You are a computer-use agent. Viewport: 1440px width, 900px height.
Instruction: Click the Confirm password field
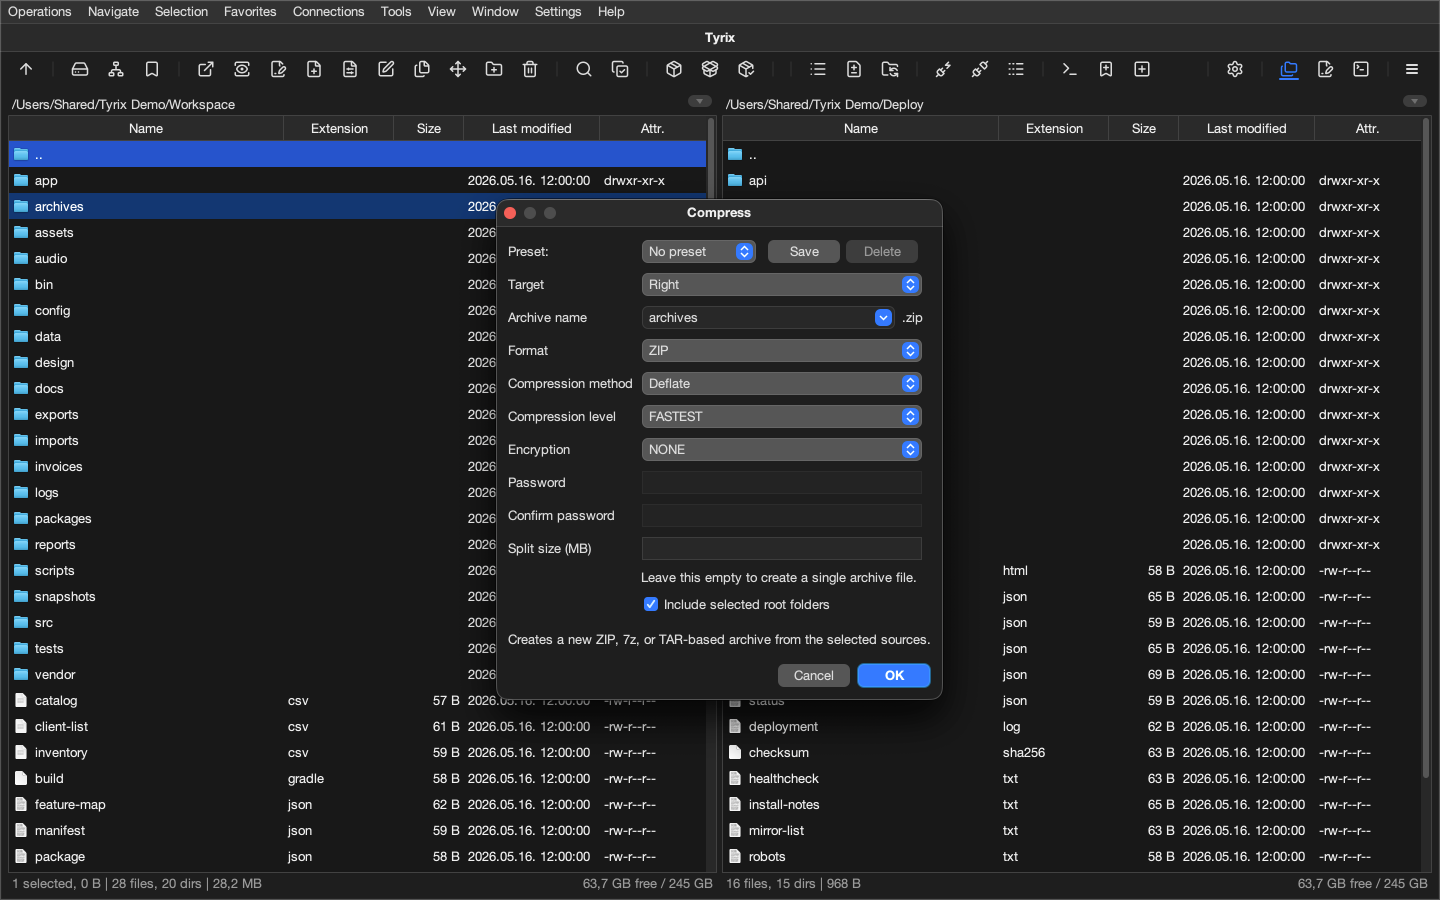[x=781, y=516]
